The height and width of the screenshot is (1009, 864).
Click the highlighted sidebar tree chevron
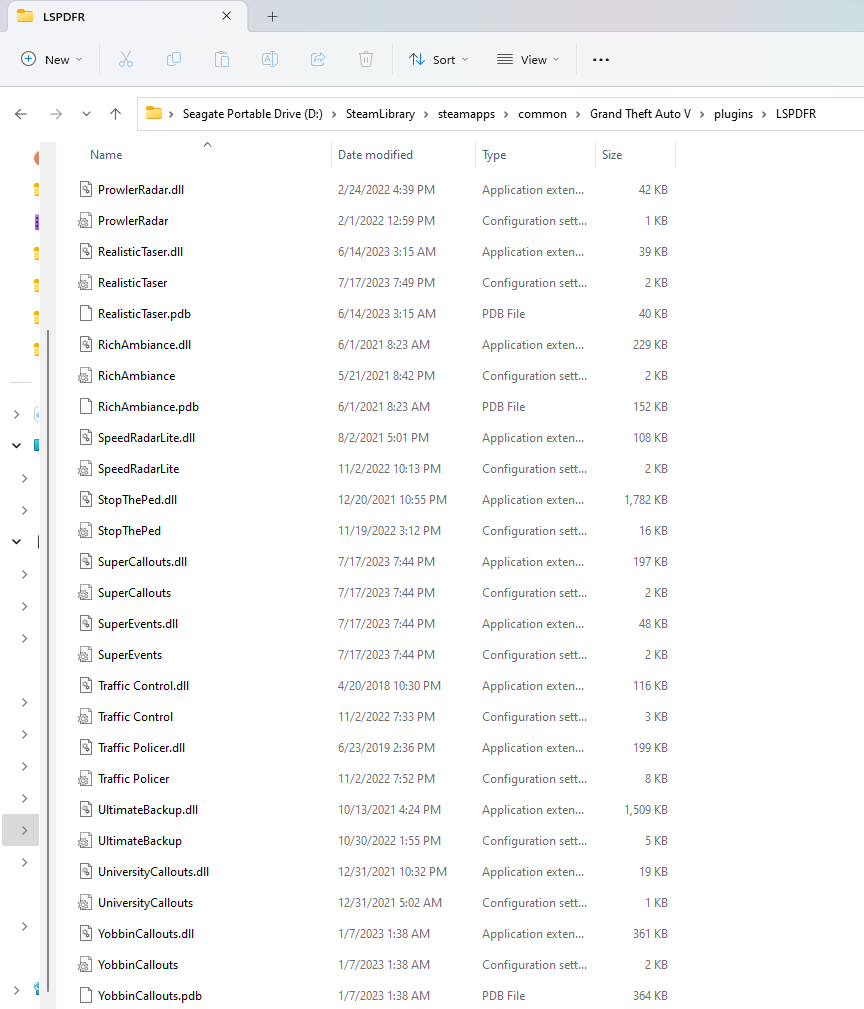coord(24,830)
